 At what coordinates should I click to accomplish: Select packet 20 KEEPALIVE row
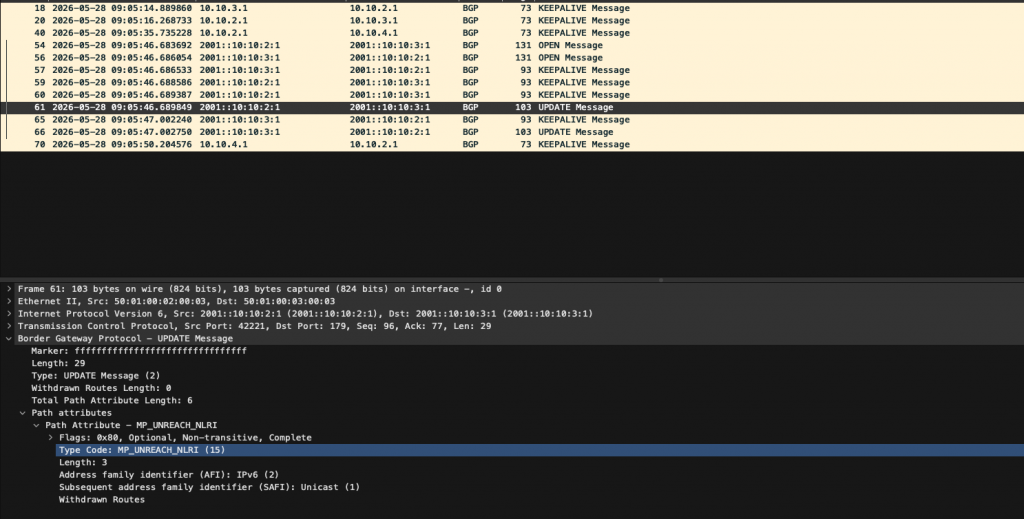point(512,20)
